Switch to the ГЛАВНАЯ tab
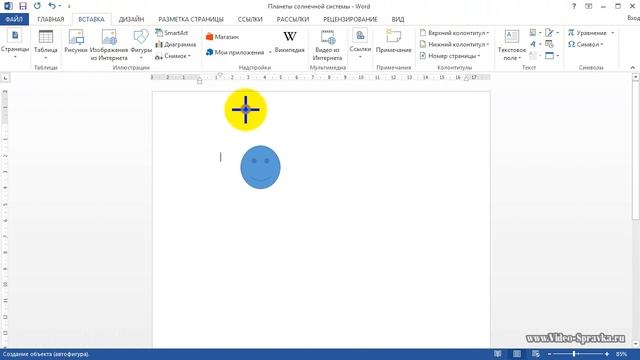The image size is (640, 360). [51, 19]
